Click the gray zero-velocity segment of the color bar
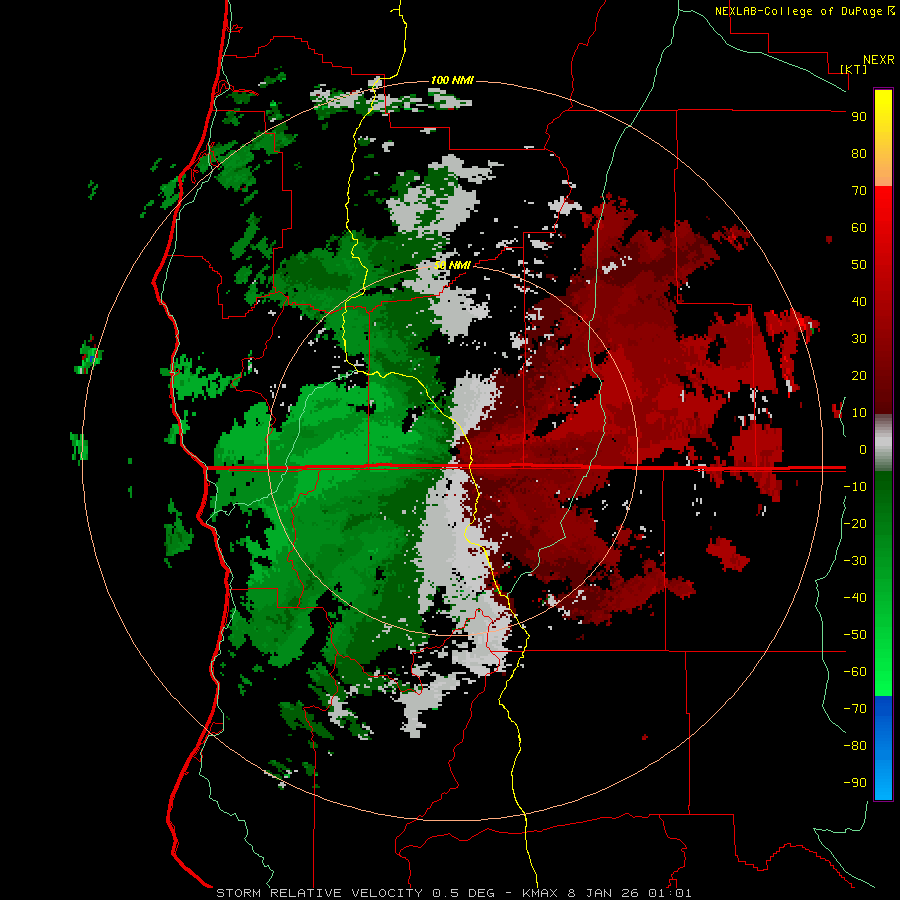The width and height of the screenshot is (900, 900). (x=883, y=443)
